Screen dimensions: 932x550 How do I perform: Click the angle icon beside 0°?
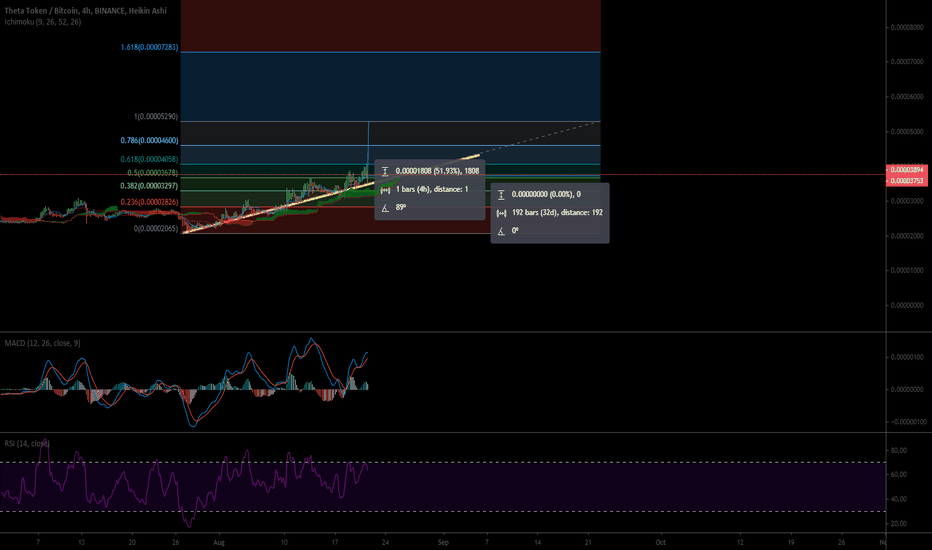pyautogui.click(x=501, y=231)
